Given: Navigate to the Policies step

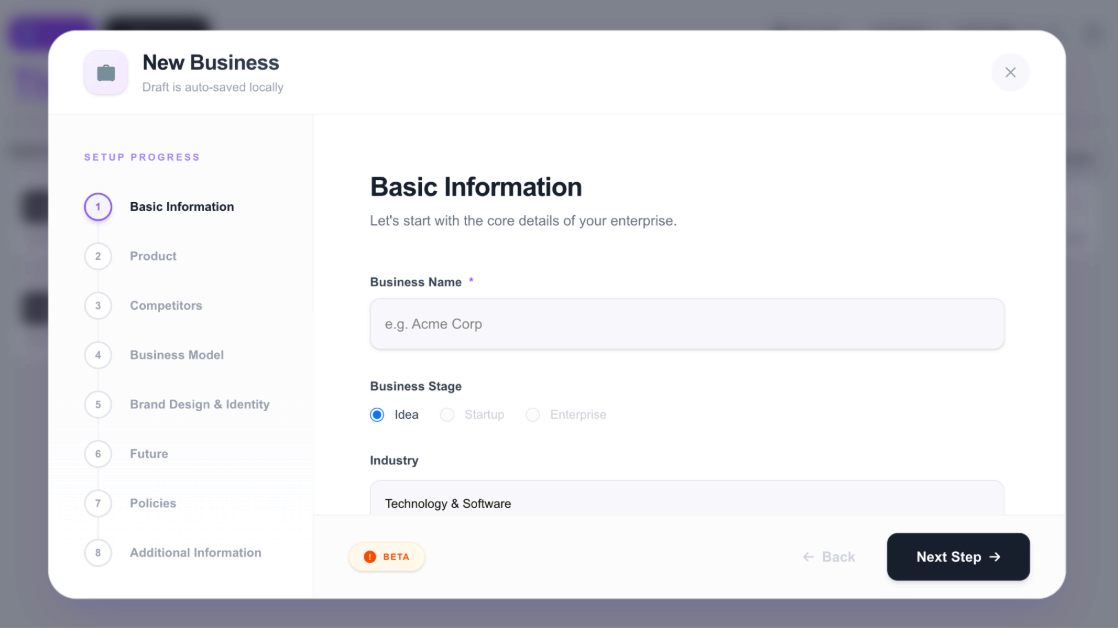Looking at the screenshot, I should tap(153, 503).
